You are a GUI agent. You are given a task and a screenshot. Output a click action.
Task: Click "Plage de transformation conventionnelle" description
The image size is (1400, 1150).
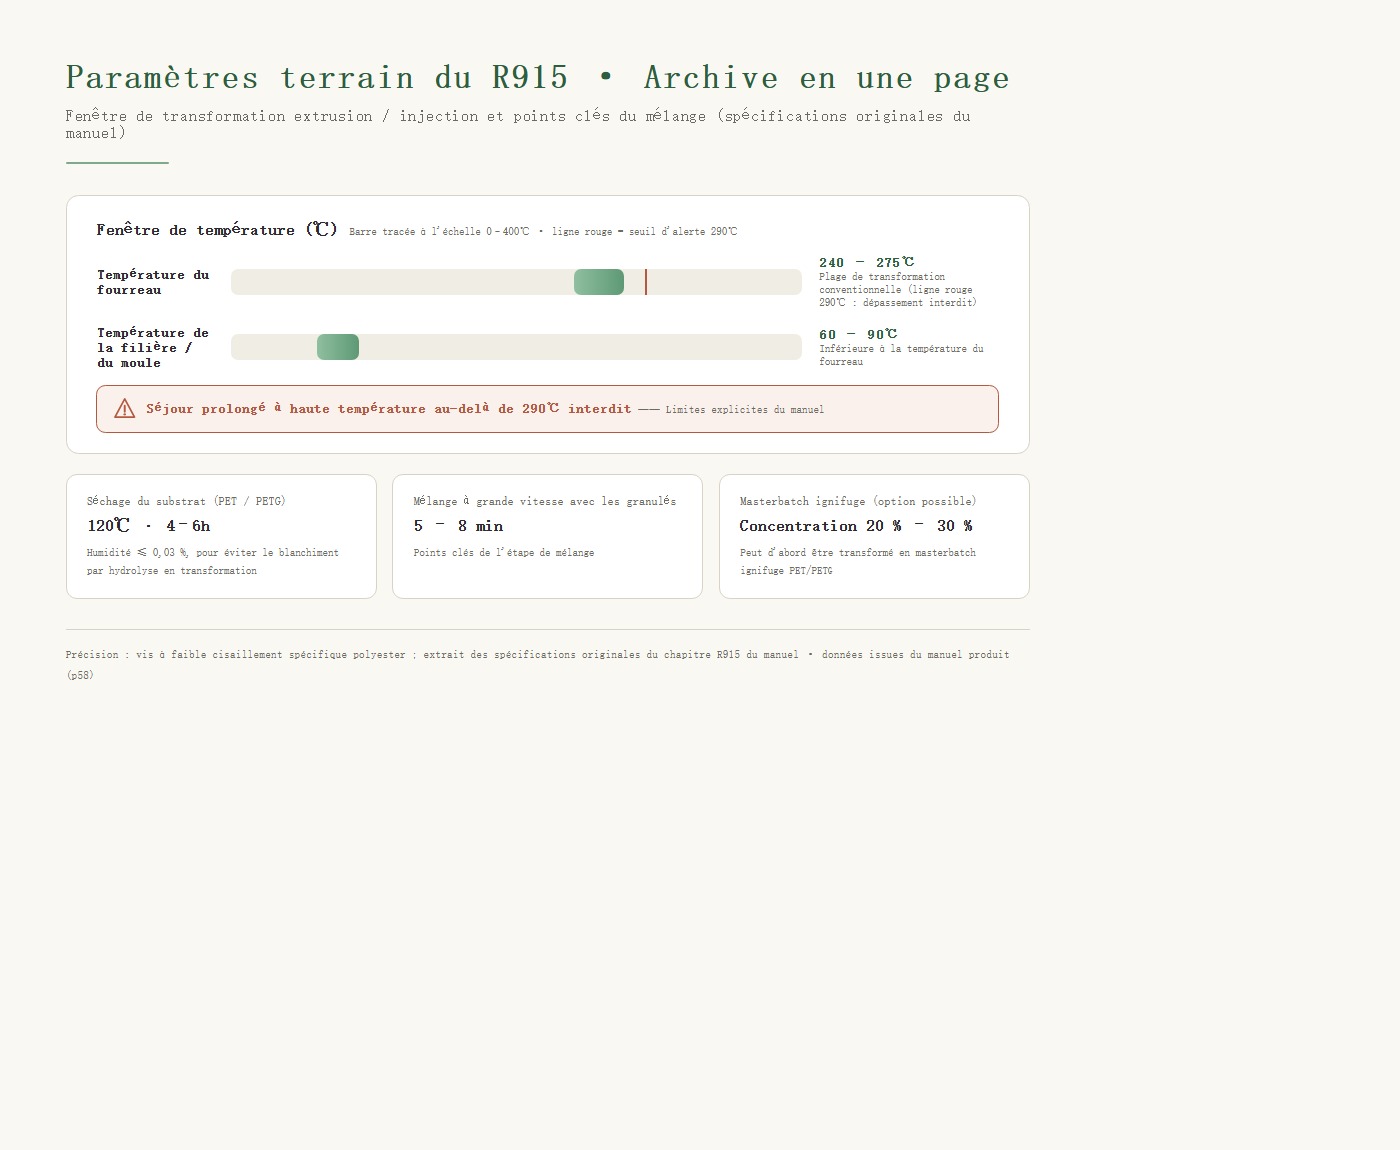pyautogui.click(x=898, y=289)
